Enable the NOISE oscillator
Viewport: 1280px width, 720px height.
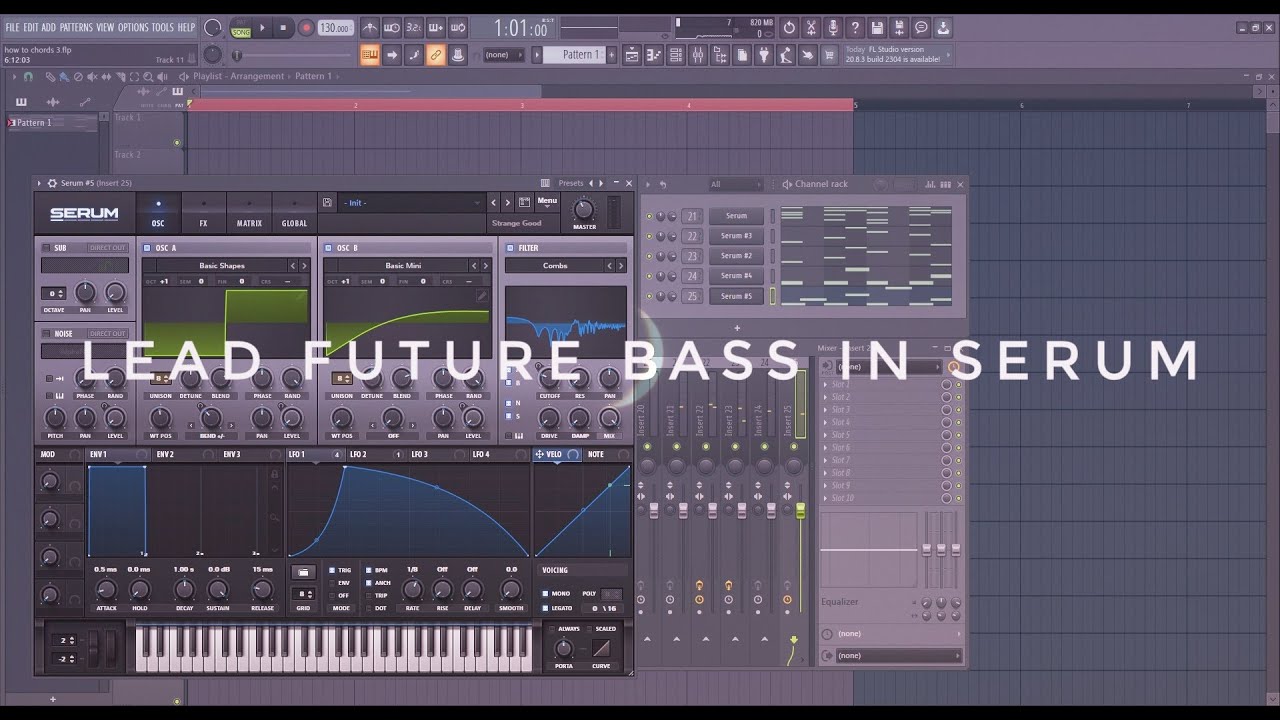[46, 334]
